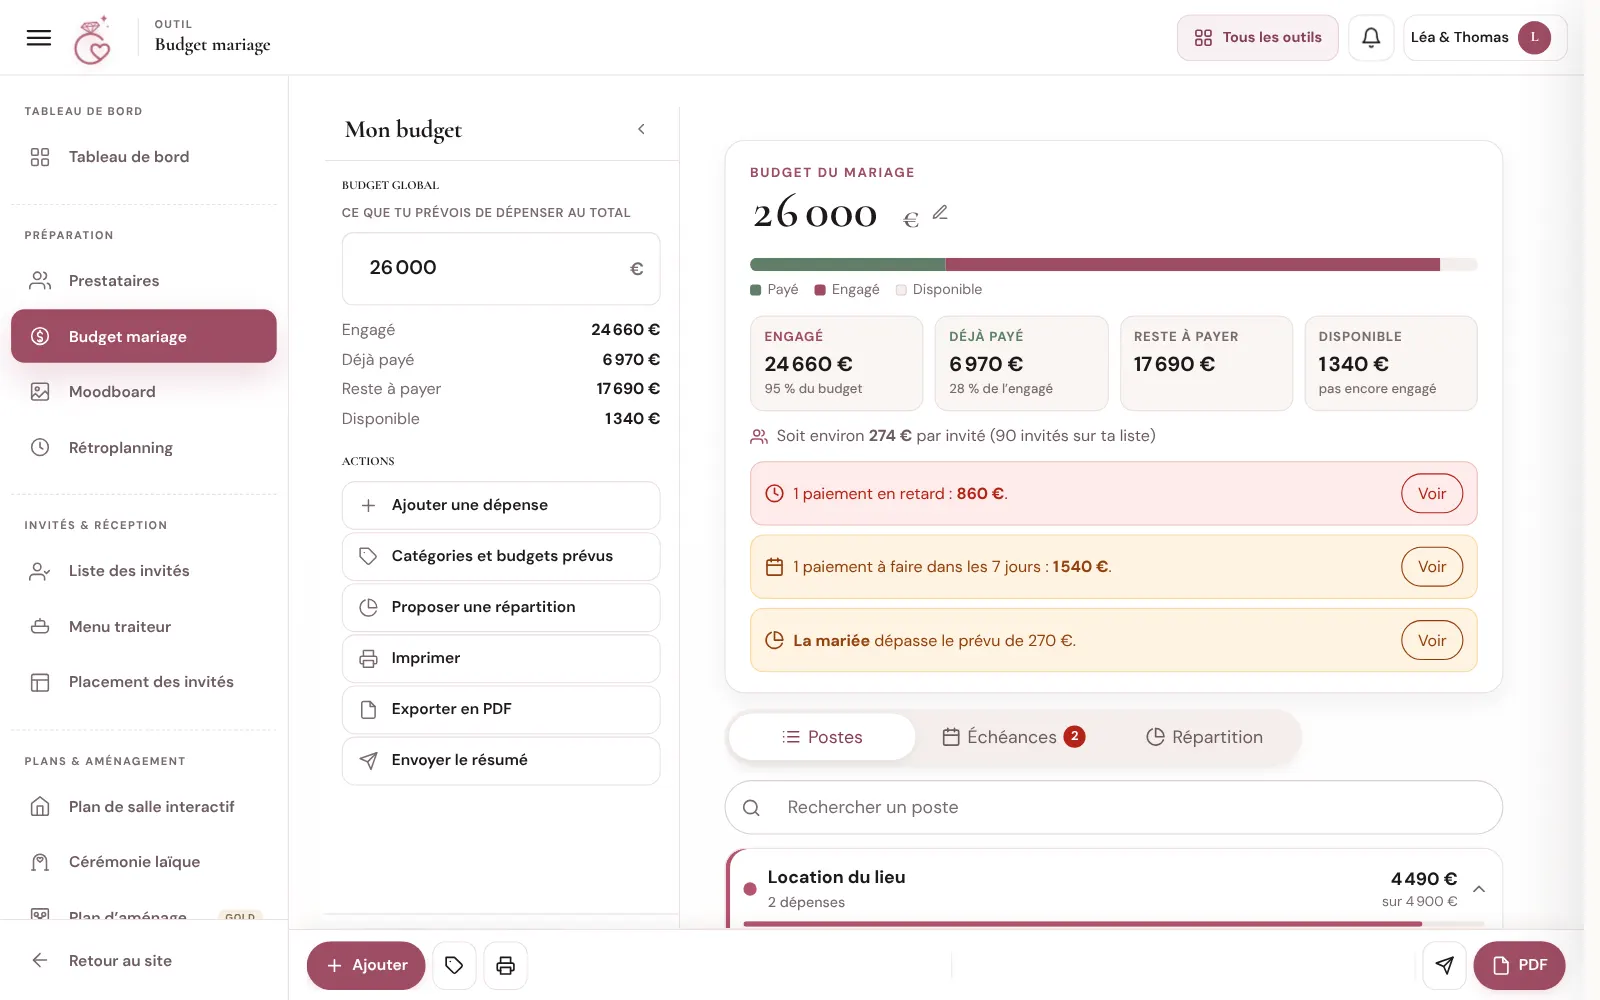This screenshot has width=1600, height=1000.
Task: Switch to the Échéances tab
Action: pos(1014,737)
